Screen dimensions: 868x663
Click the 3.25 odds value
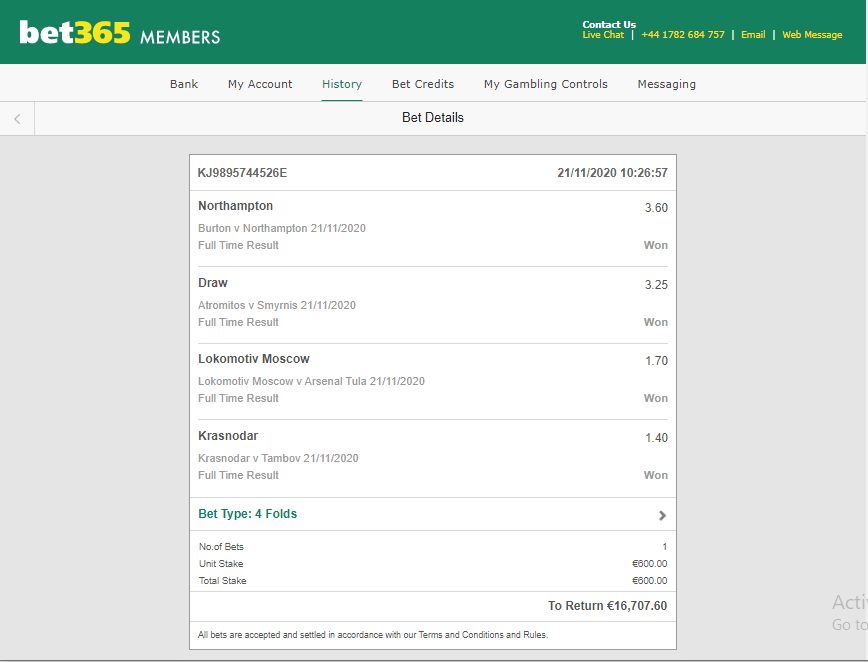point(656,285)
